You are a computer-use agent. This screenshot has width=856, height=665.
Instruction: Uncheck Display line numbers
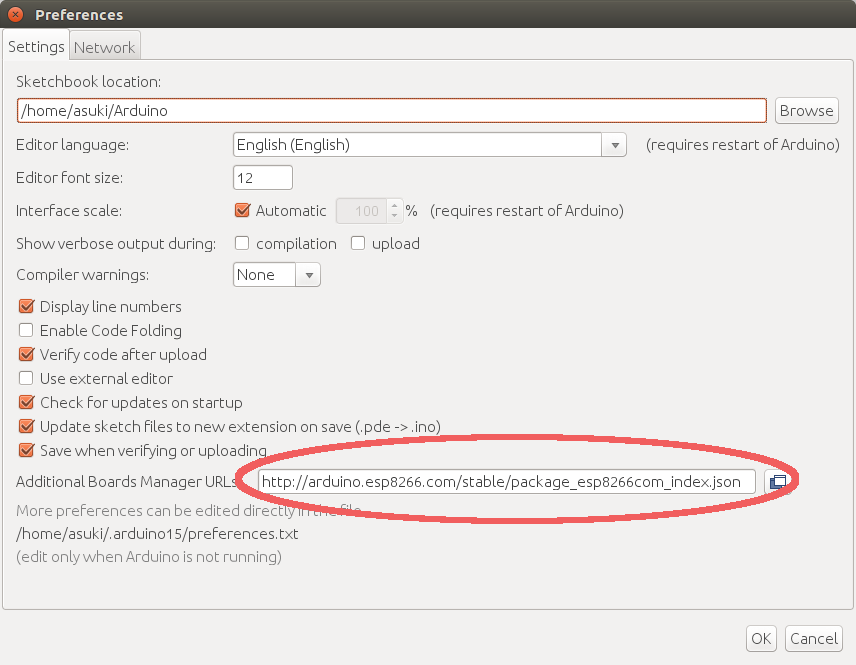point(26,306)
